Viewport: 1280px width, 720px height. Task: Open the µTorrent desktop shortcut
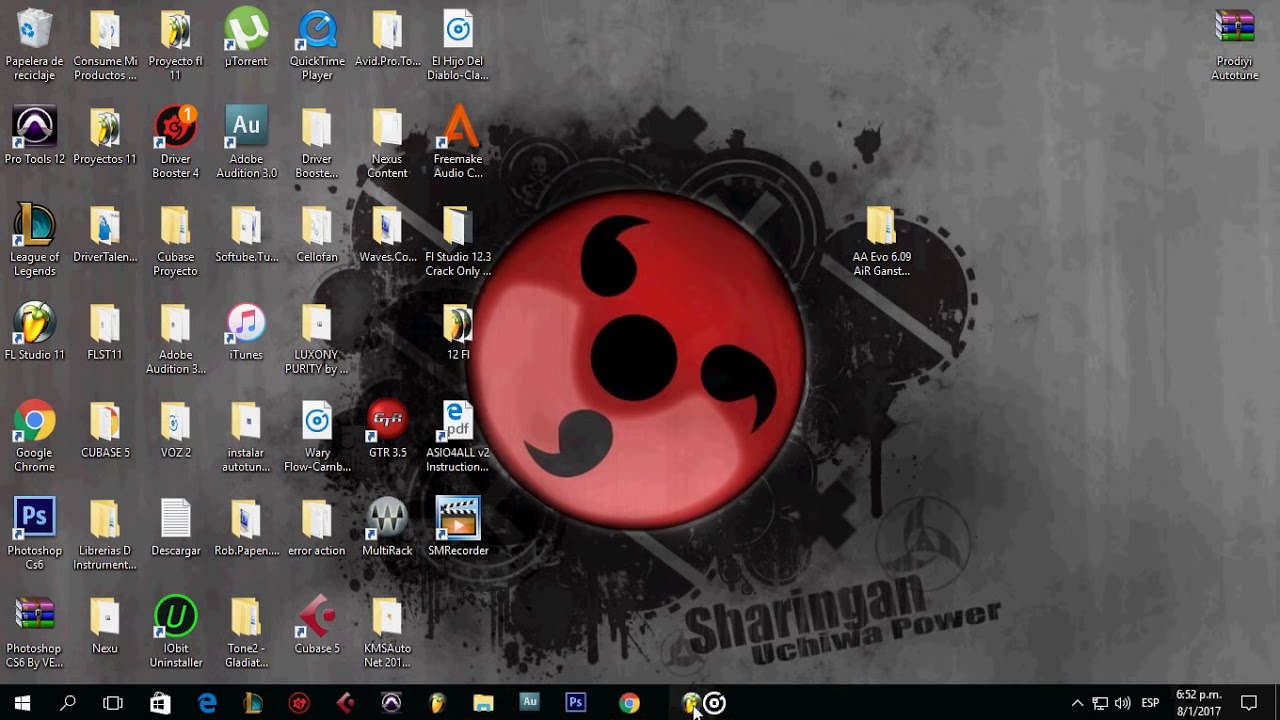point(246,39)
